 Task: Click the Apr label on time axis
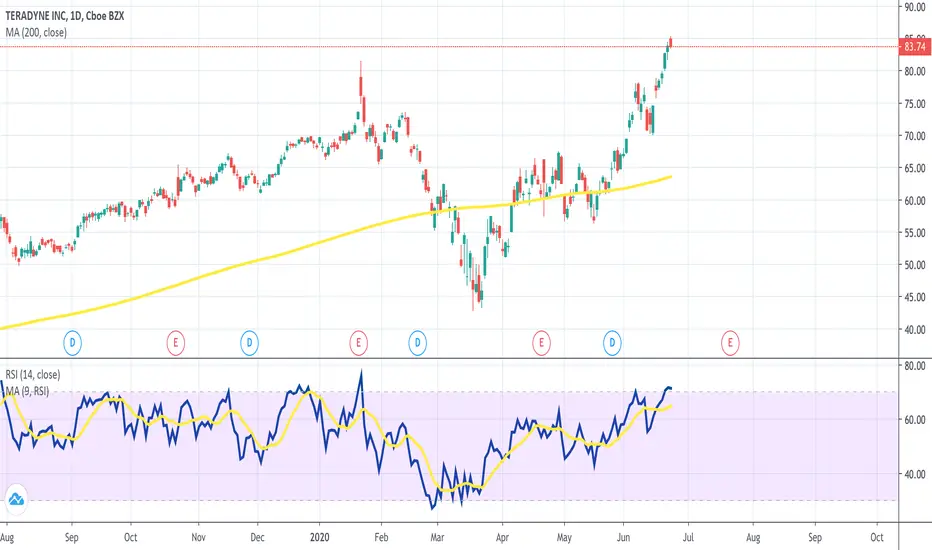[x=502, y=537]
